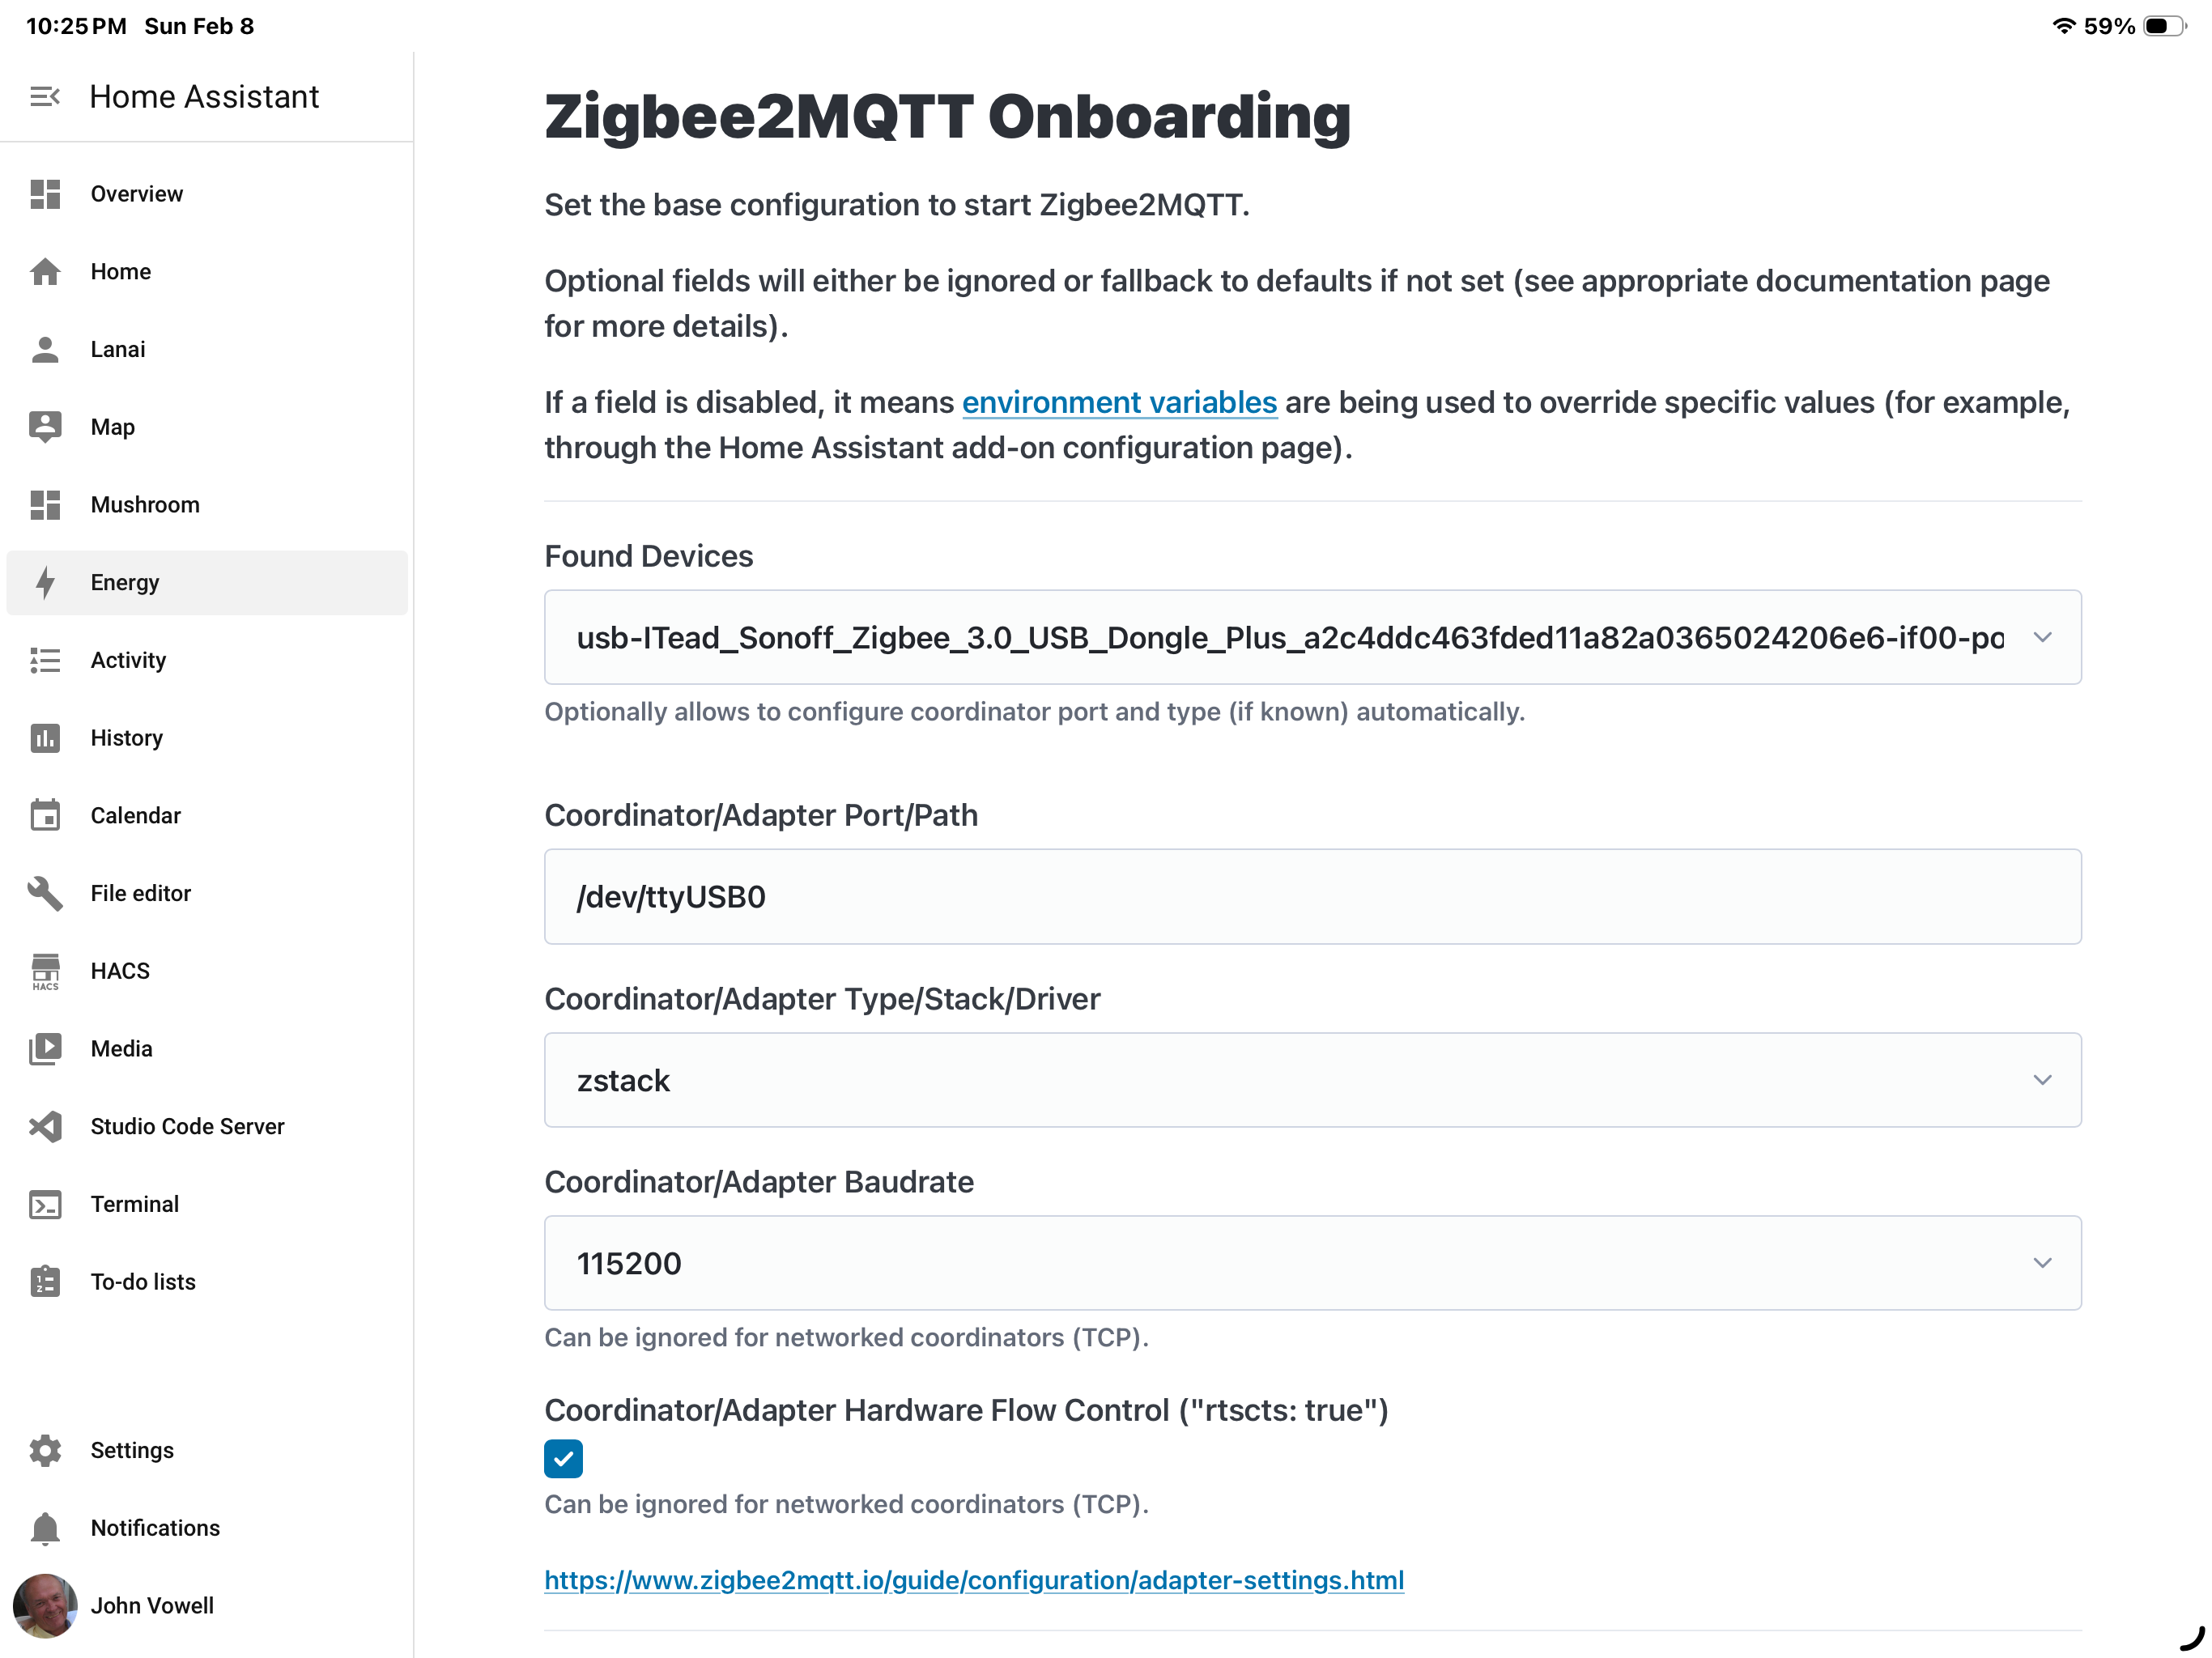Screen dimensions: 2212x1658
Task: Collapse the Home Assistant sidebar menu icon
Action: 45,97
